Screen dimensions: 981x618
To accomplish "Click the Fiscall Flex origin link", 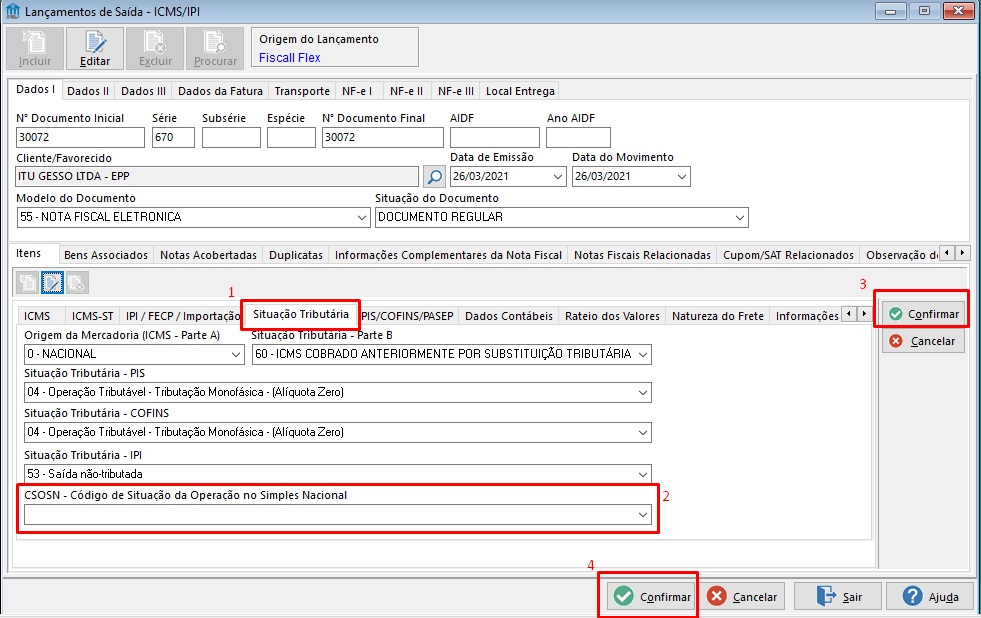I will pyautogui.click(x=290, y=58).
